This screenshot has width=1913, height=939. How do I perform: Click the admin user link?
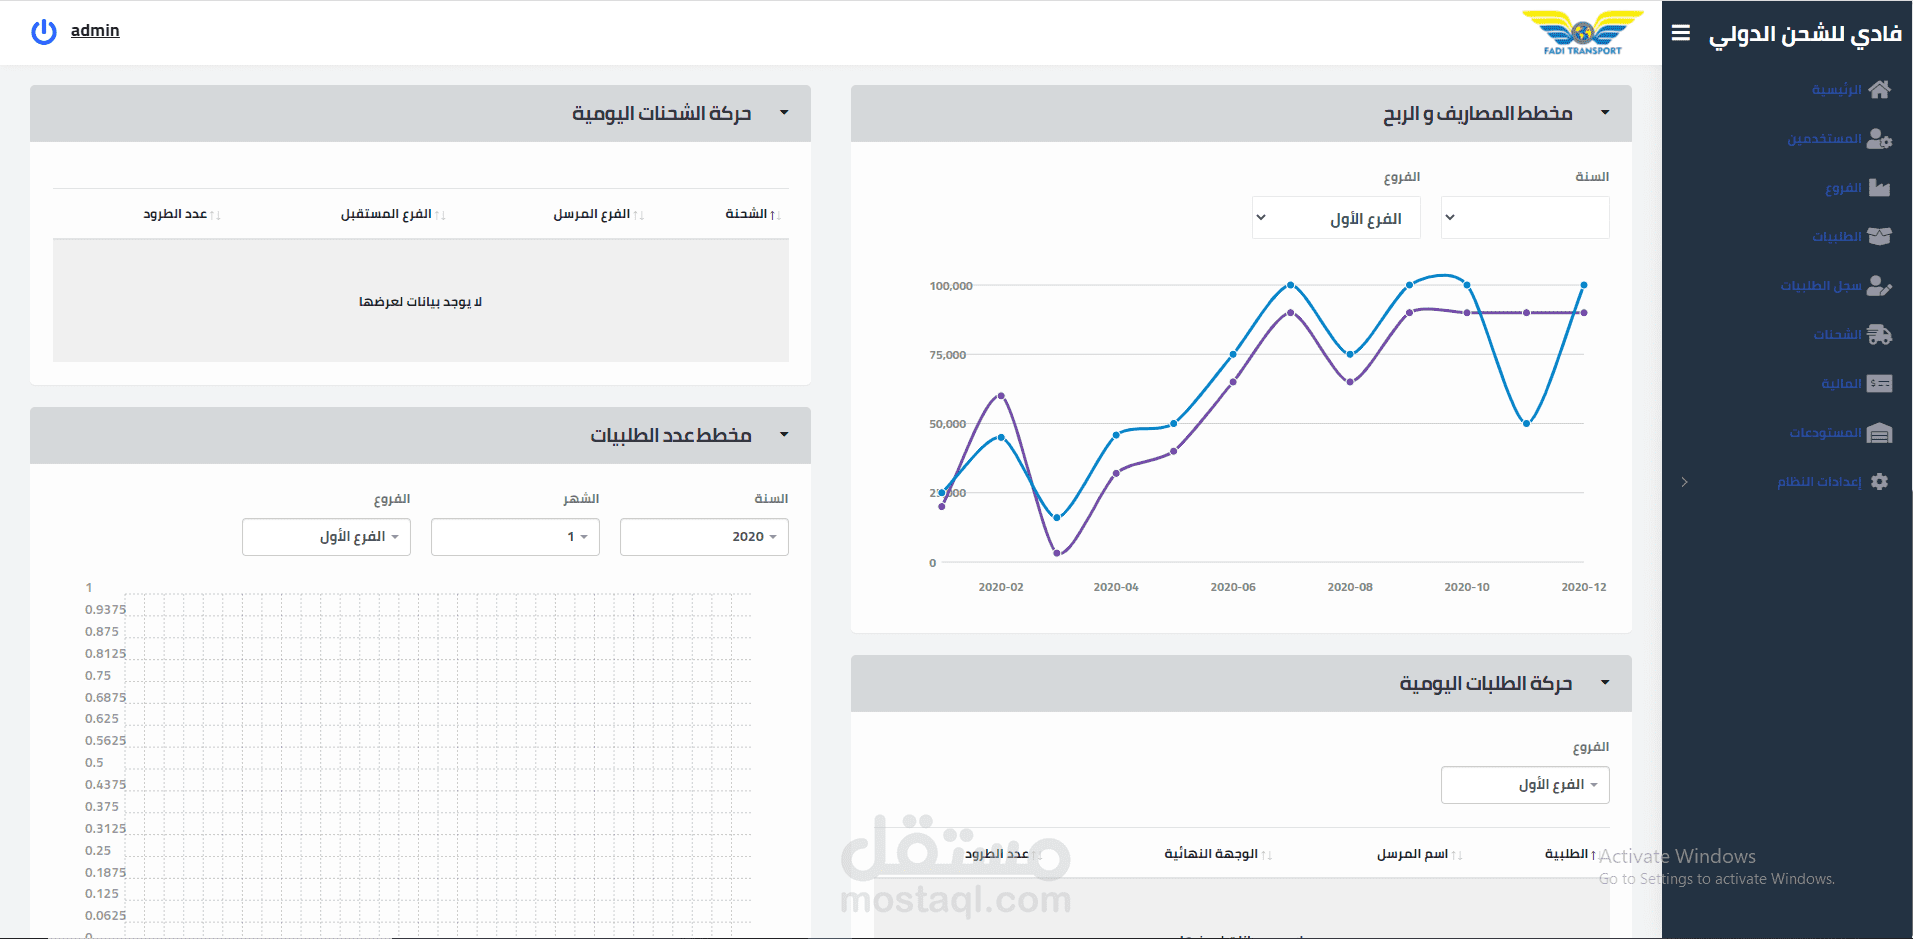tap(95, 31)
